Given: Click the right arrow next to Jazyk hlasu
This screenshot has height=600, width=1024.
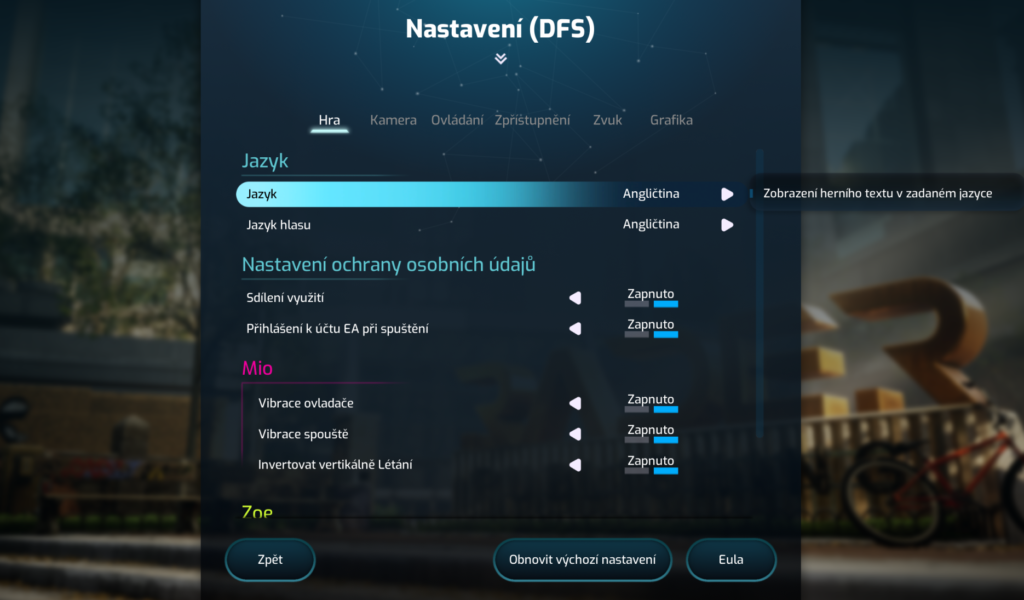Looking at the screenshot, I should pyautogui.click(x=727, y=225).
